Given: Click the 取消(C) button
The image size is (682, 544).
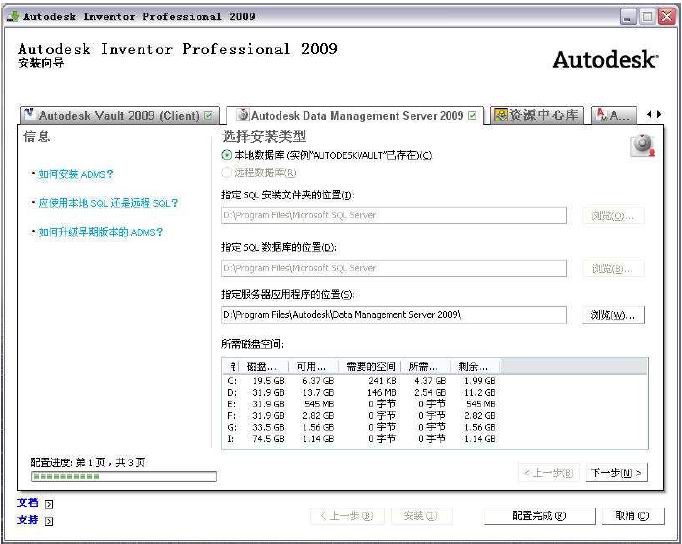Looking at the screenshot, I should (633, 516).
